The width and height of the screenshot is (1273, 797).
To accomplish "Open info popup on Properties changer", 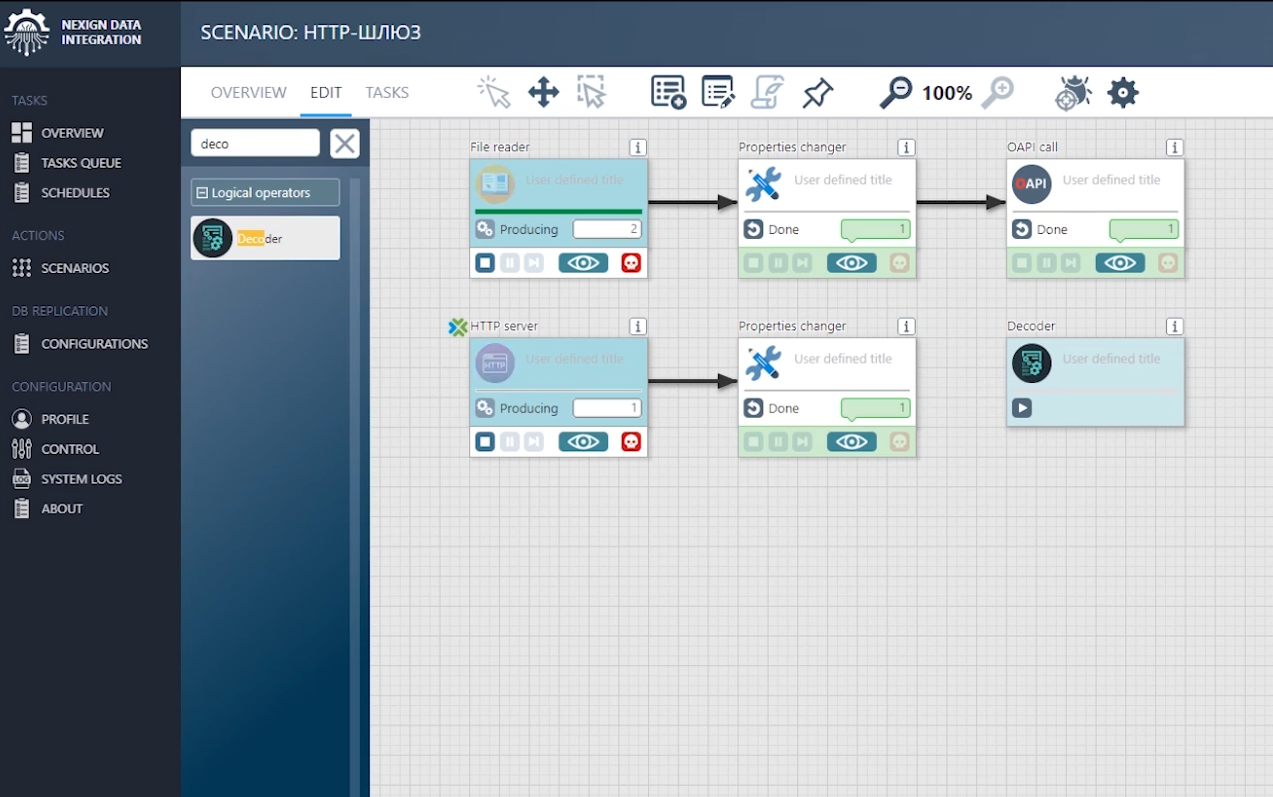I will (906, 147).
